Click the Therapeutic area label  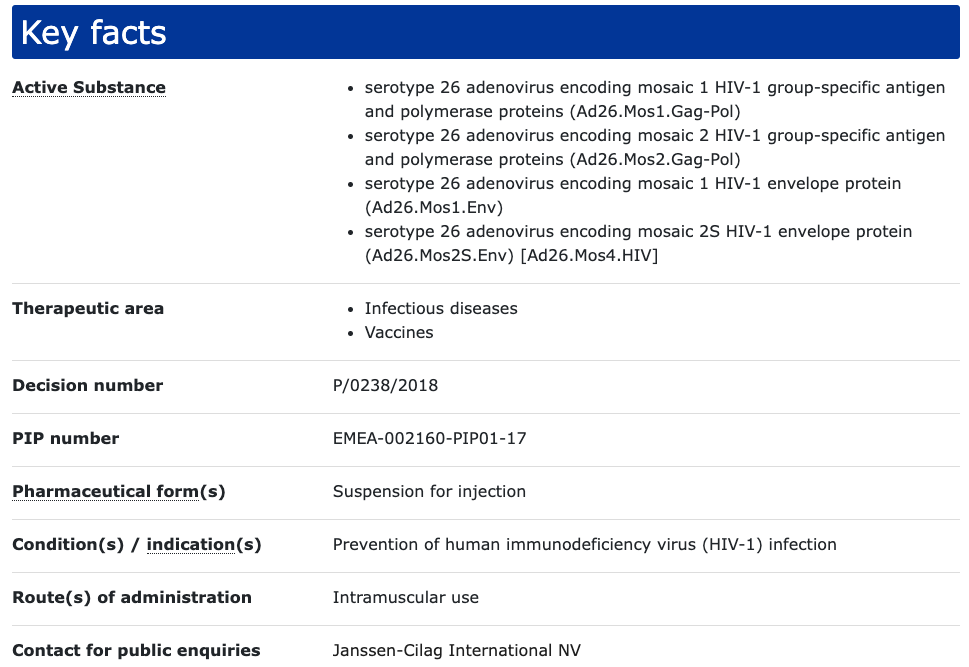[x=88, y=309]
